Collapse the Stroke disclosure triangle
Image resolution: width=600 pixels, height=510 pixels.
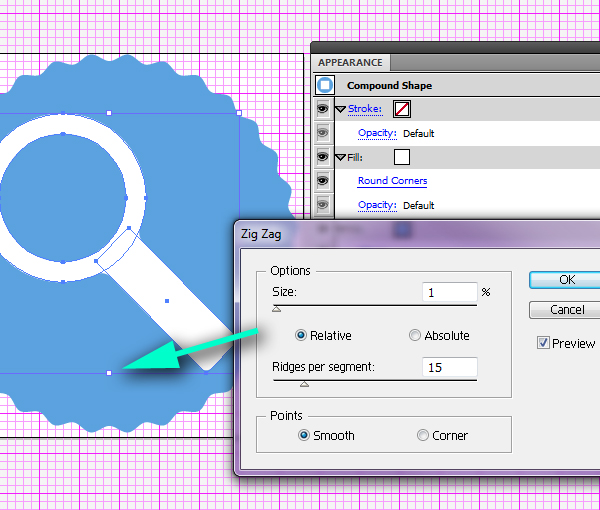(x=341, y=110)
